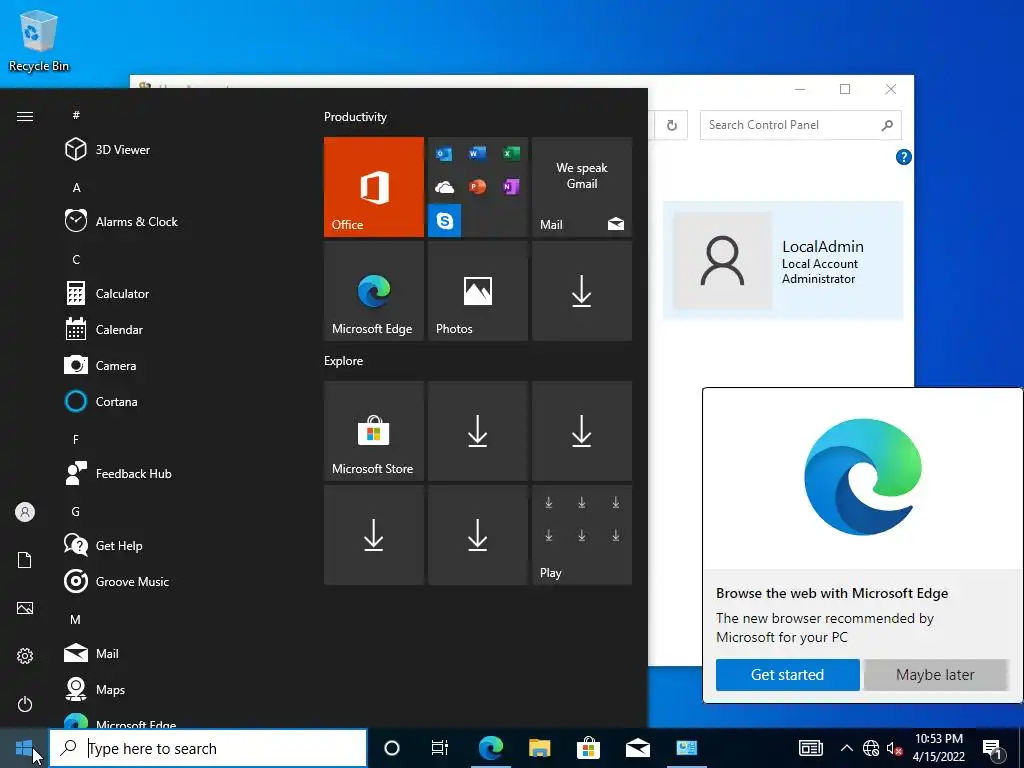The height and width of the screenshot is (768, 1024).
Task: Open Settings gear in Start sidebar
Action: [25, 656]
